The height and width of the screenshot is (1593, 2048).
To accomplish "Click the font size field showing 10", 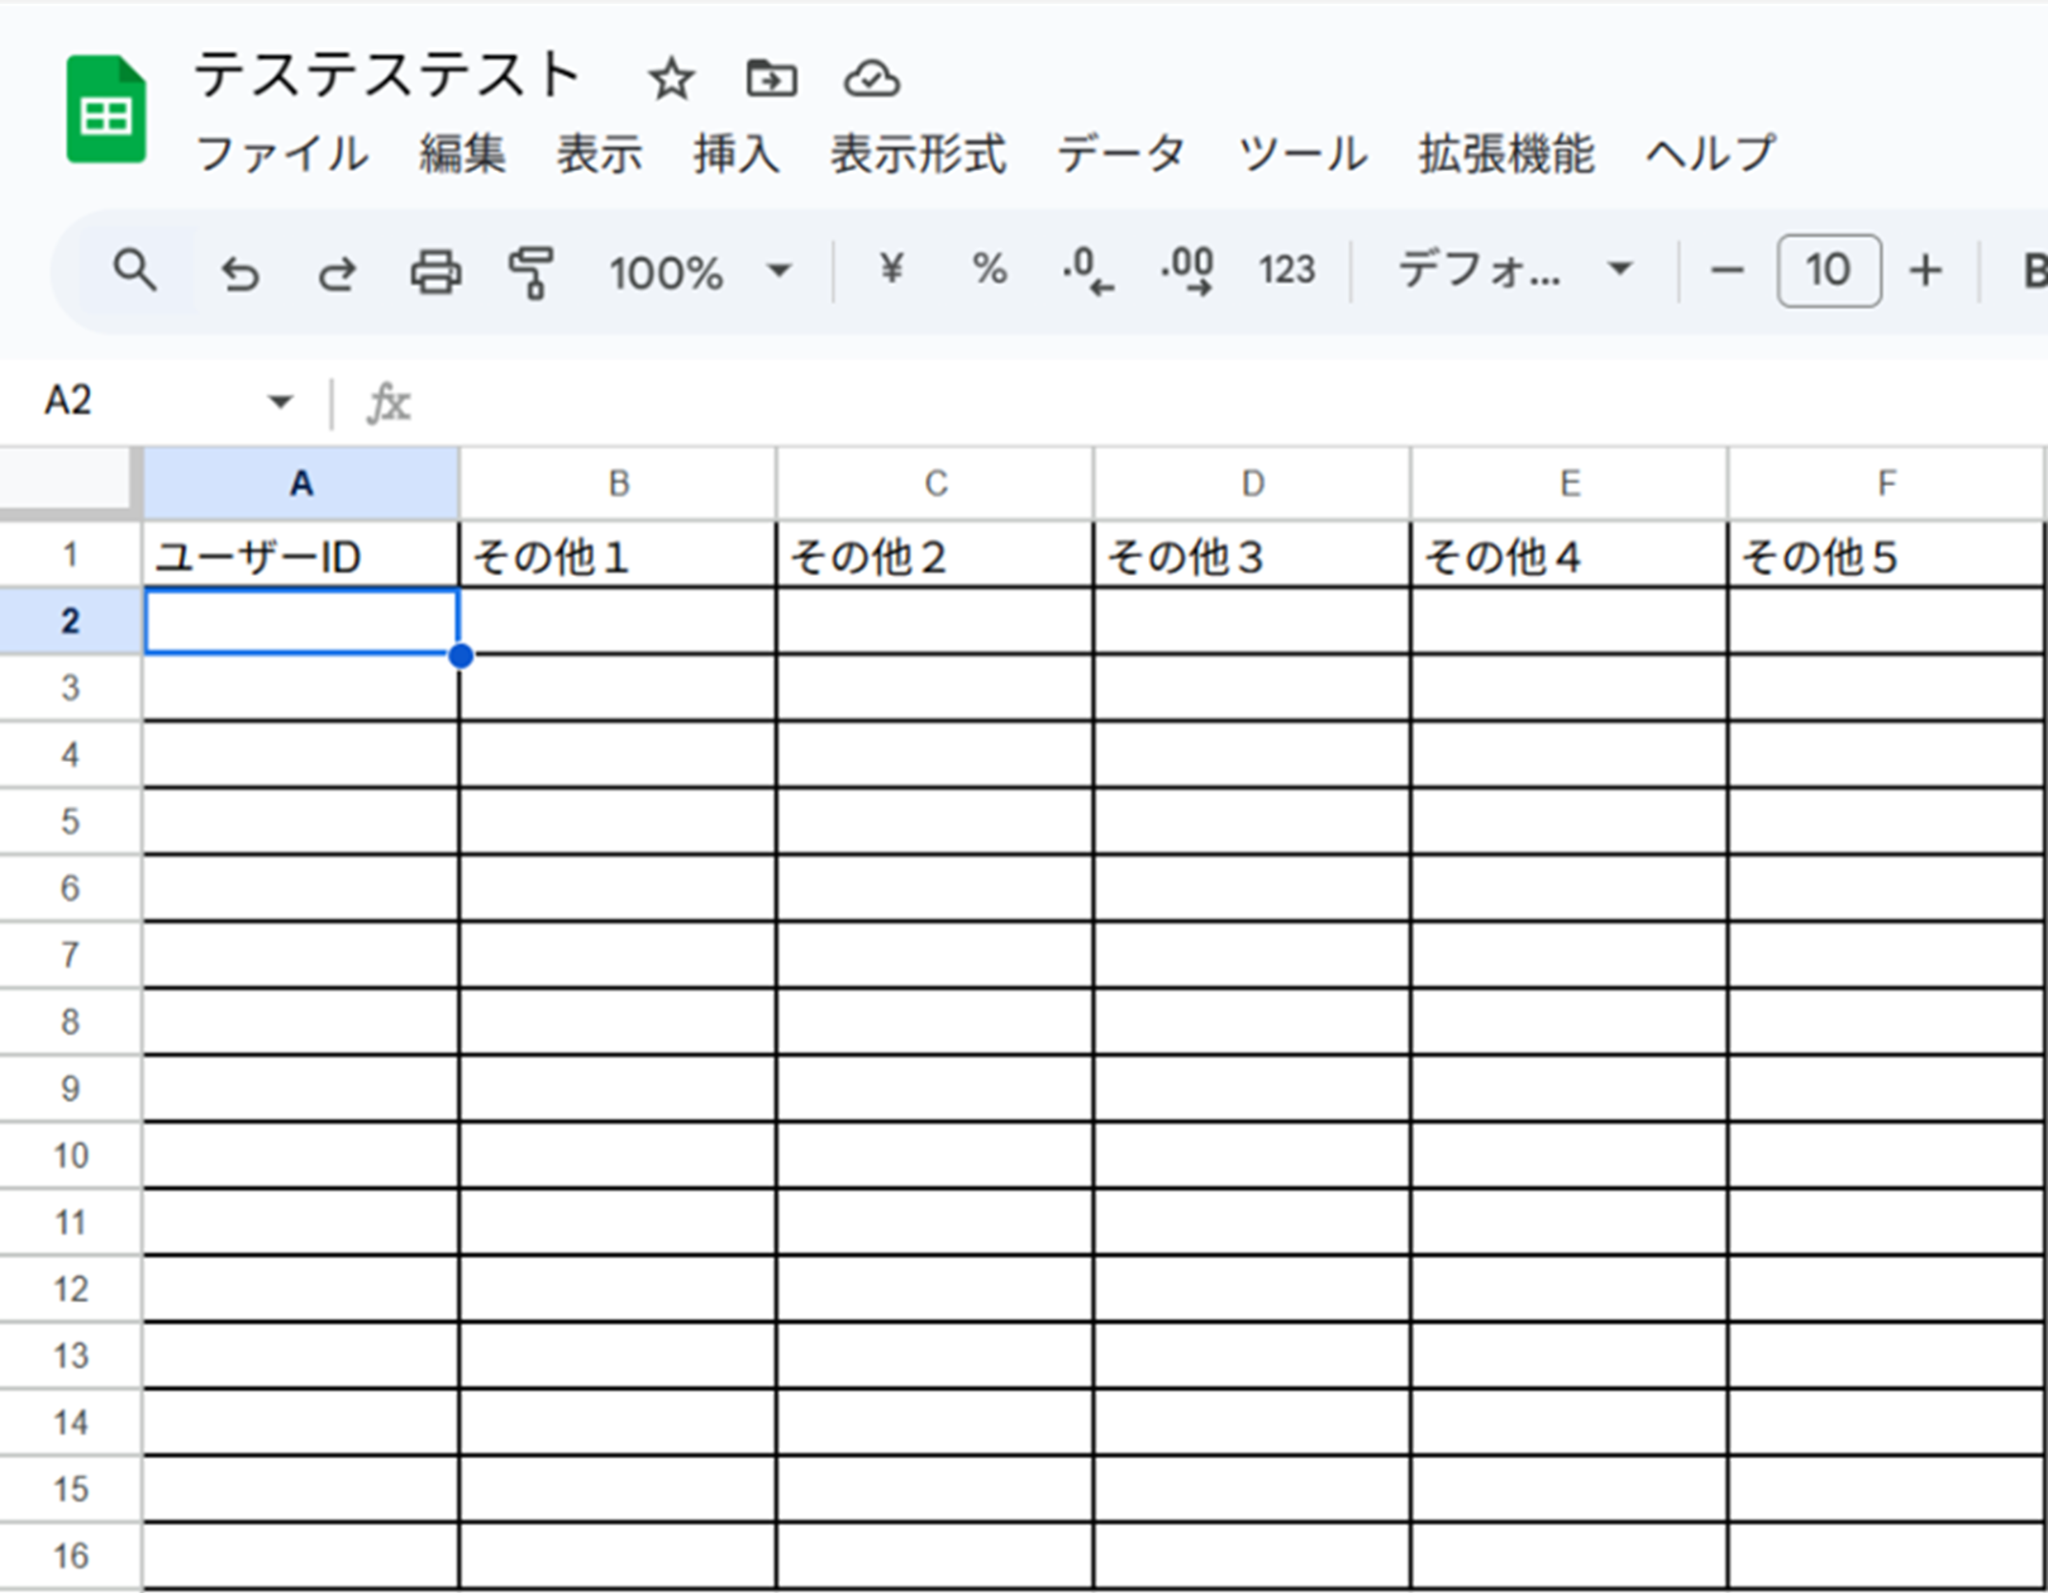I will (x=1828, y=271).
